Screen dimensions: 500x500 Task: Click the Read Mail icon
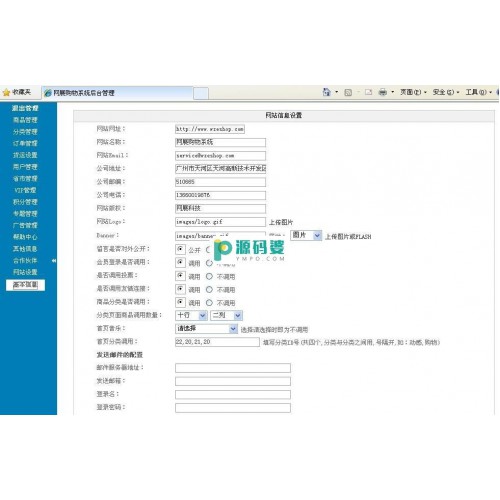(x=368, y=92)
